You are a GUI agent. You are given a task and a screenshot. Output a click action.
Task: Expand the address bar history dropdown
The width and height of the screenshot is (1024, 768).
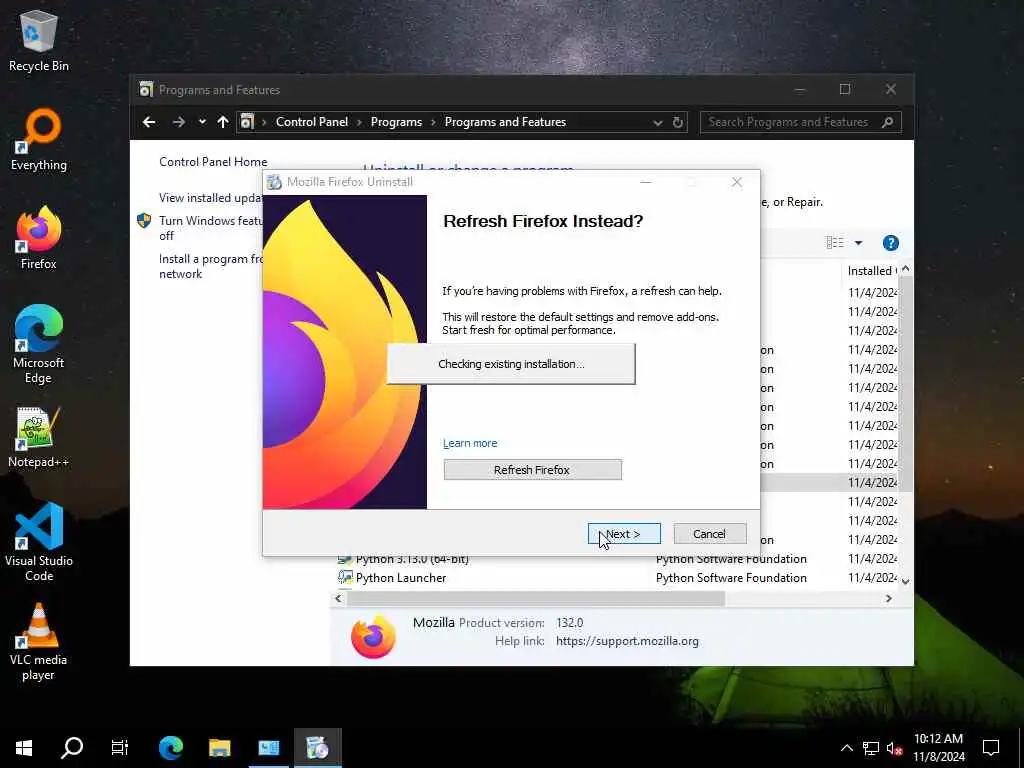pos(658,123)
